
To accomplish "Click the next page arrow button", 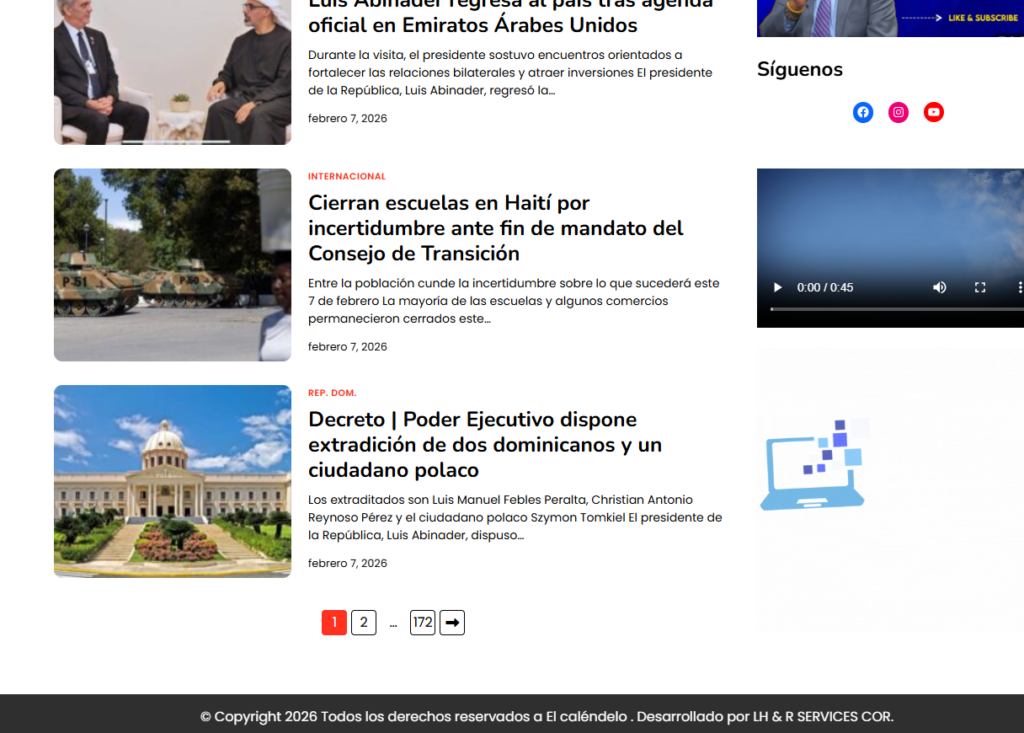I will (x=452, y=623).
